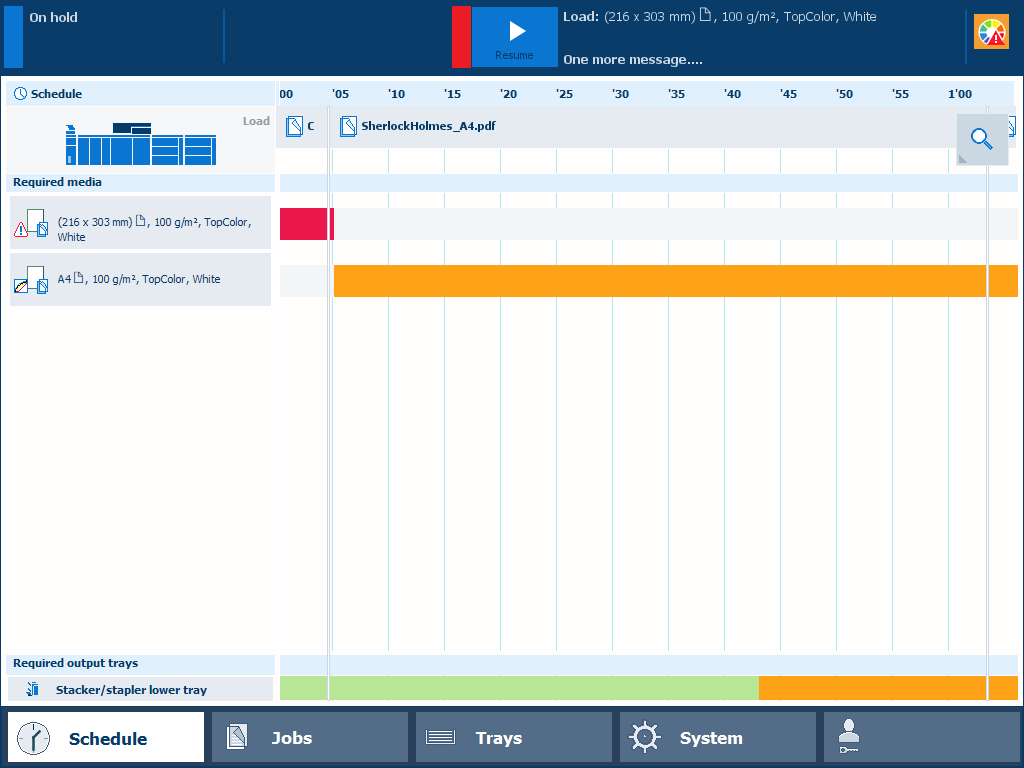Select the SherlockHolmes_A4.pdf job in schedule

pos(428,127)
